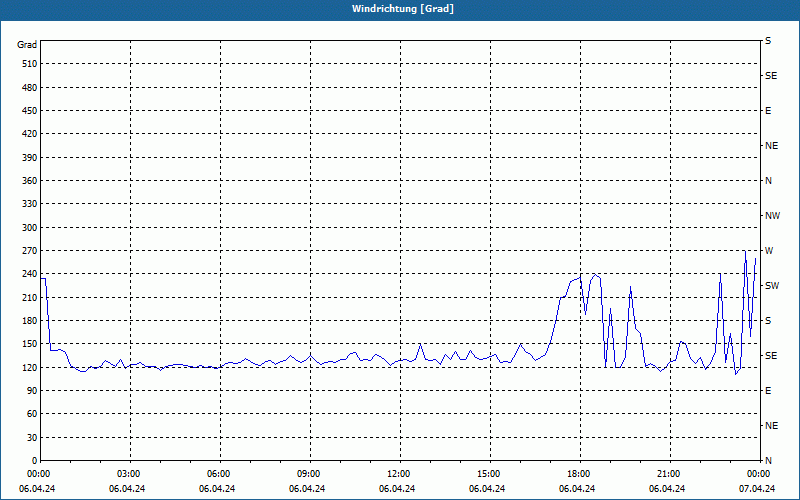Select the "NW" compass direction label
This screenshot has width=800, height=500.
(772, 216)
